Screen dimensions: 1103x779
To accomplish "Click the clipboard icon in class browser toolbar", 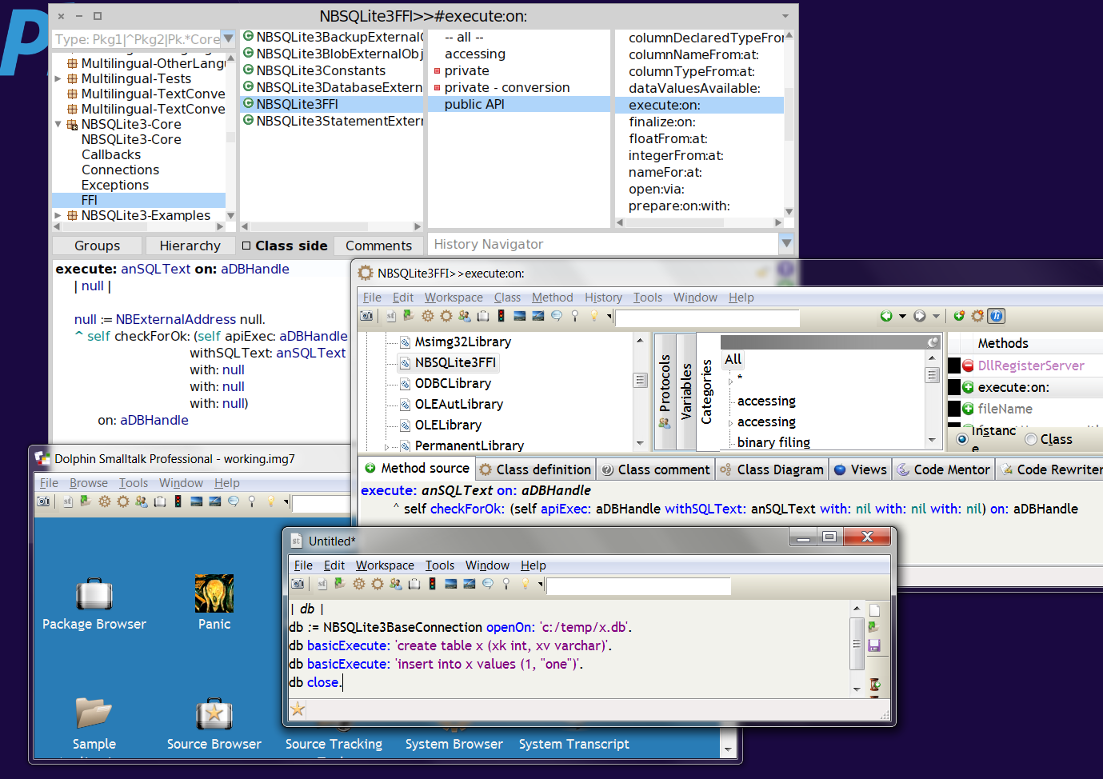I will 483,316.
